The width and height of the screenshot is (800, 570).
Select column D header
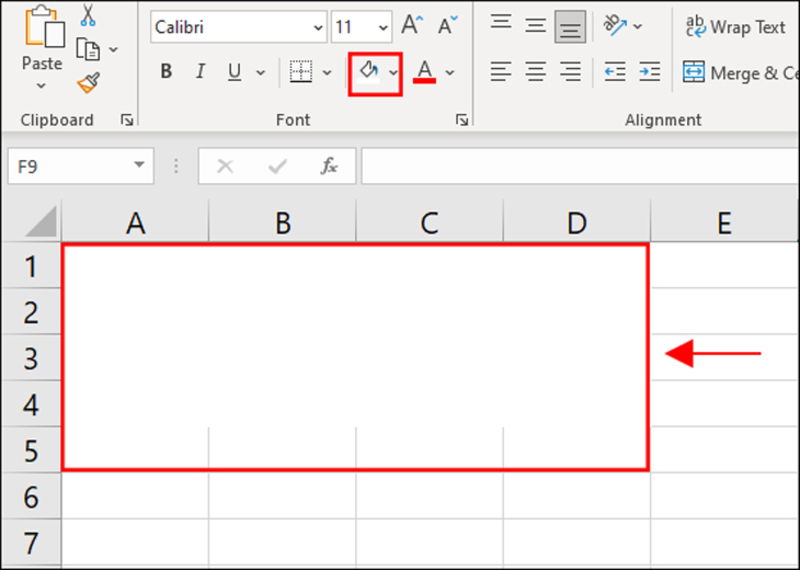click(577, 222)
